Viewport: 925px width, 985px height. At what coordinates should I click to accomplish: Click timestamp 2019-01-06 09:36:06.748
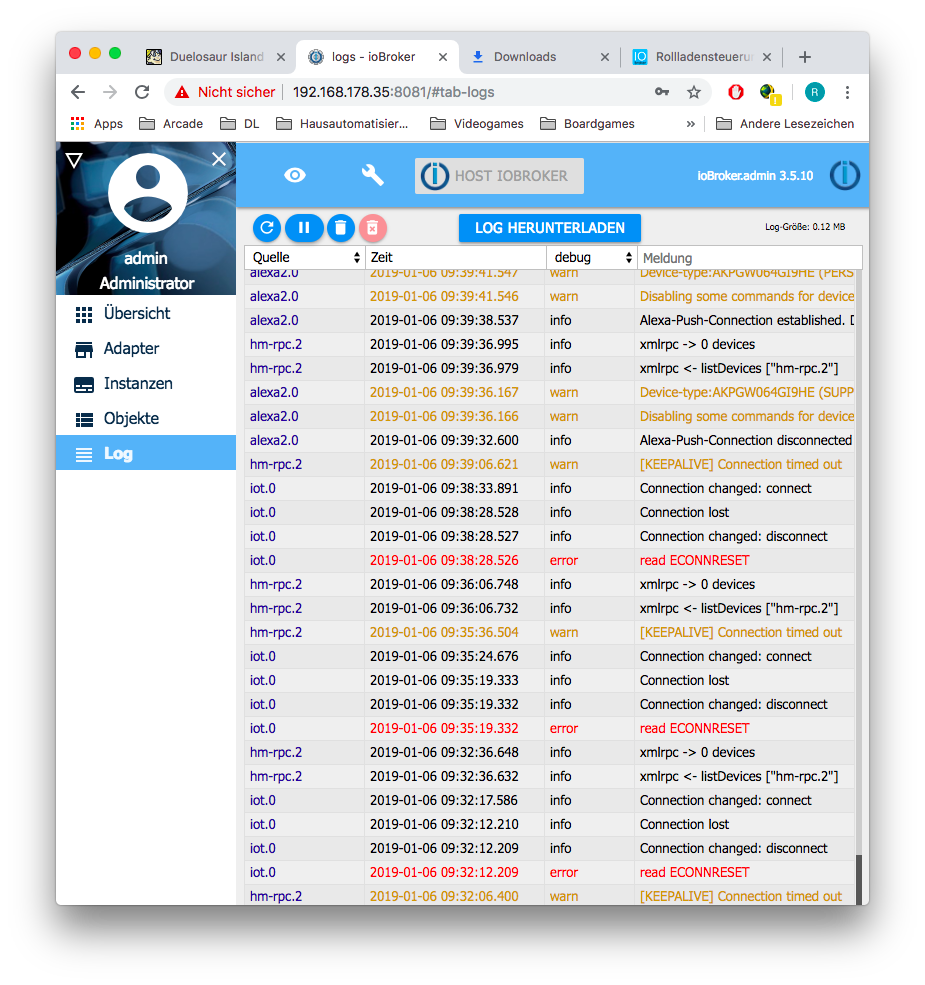point(444,584)
